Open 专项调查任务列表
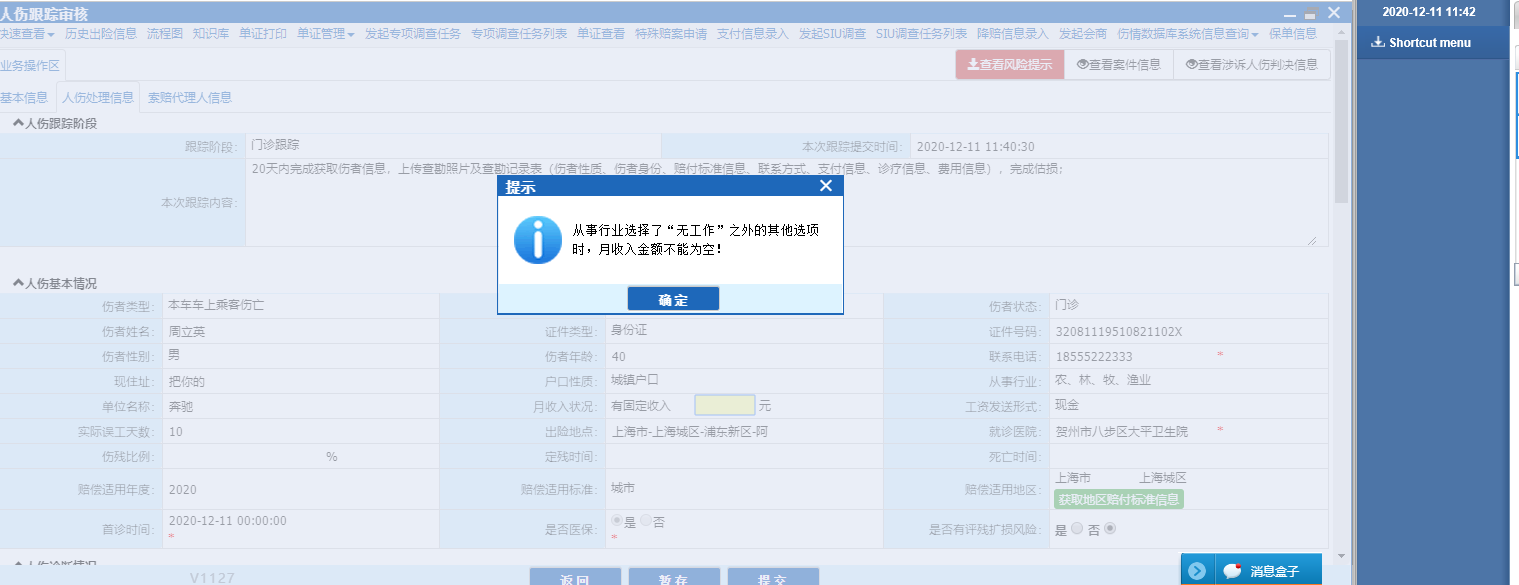This screenshot has height=585, width=1519. [x=519, y=33]
